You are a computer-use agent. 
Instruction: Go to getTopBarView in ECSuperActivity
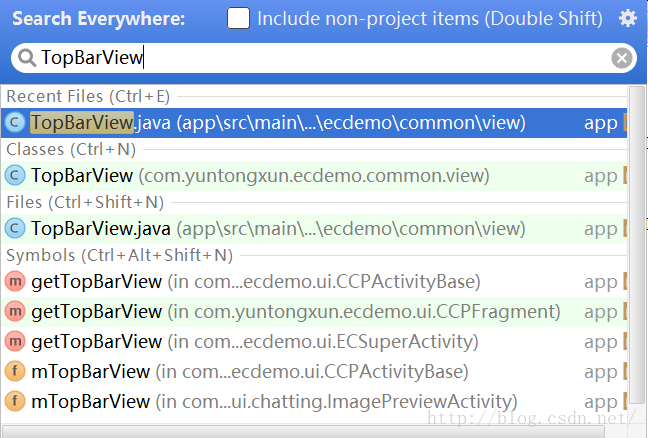click(x=314, y=341)
